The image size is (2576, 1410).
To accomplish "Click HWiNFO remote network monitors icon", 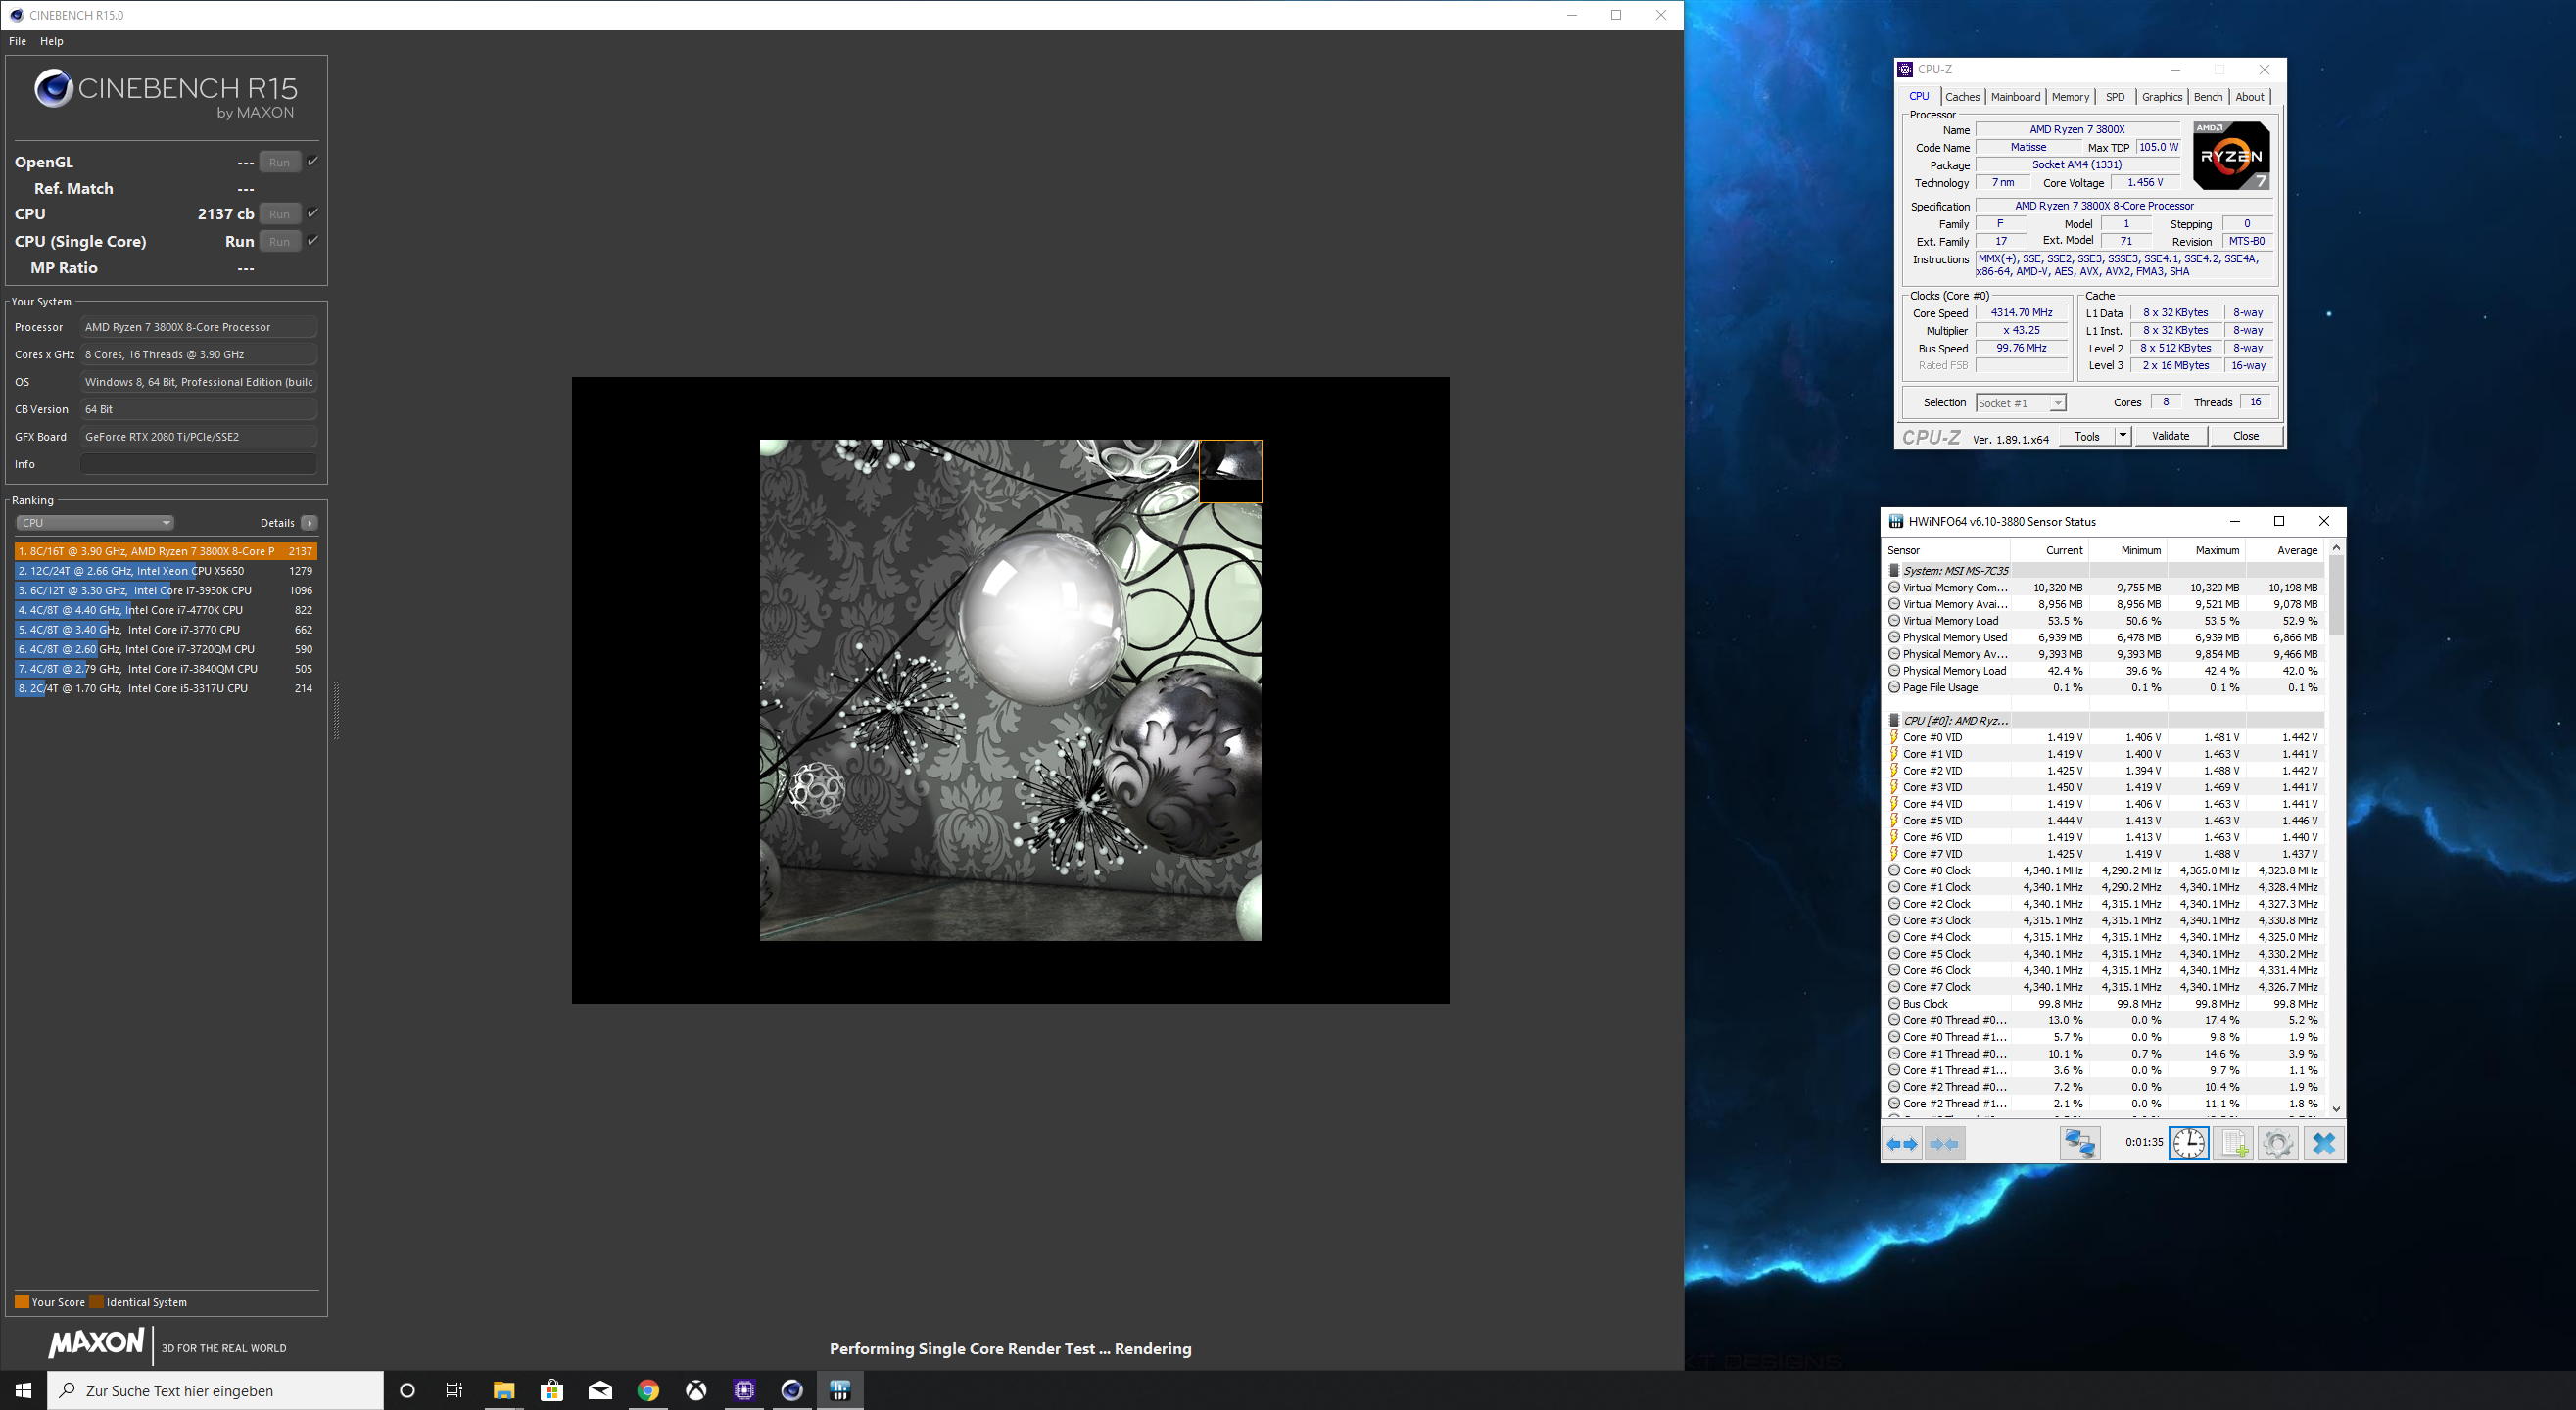I will click(x=2079, y=1143).
